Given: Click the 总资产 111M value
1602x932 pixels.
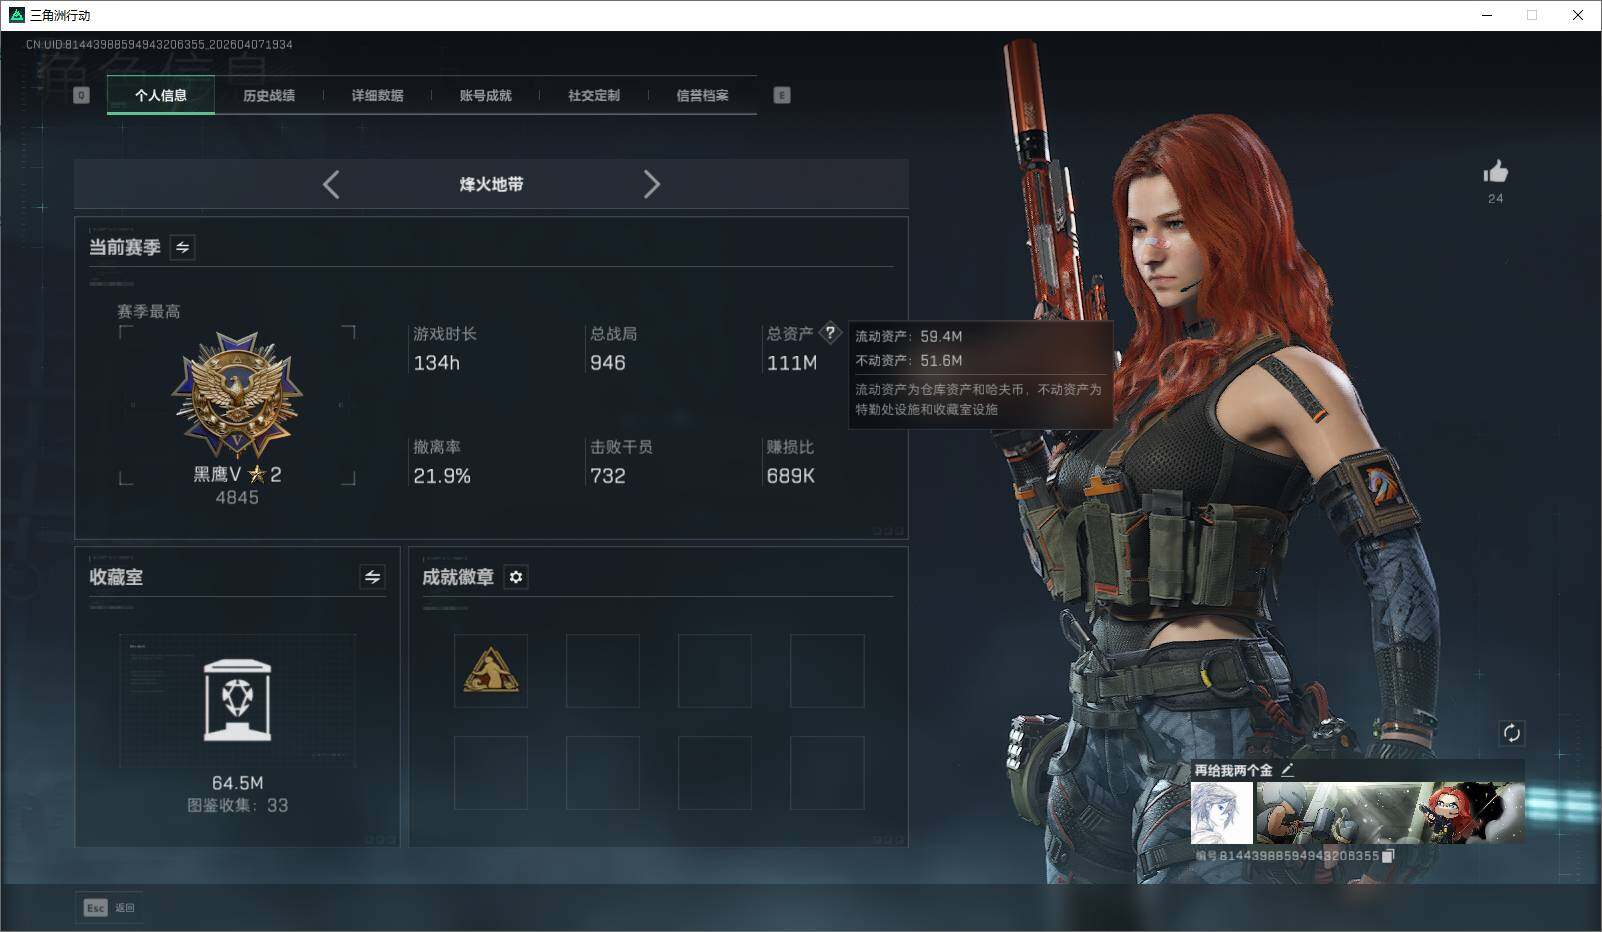Looking at the screenshot, I should coord(792,363).
